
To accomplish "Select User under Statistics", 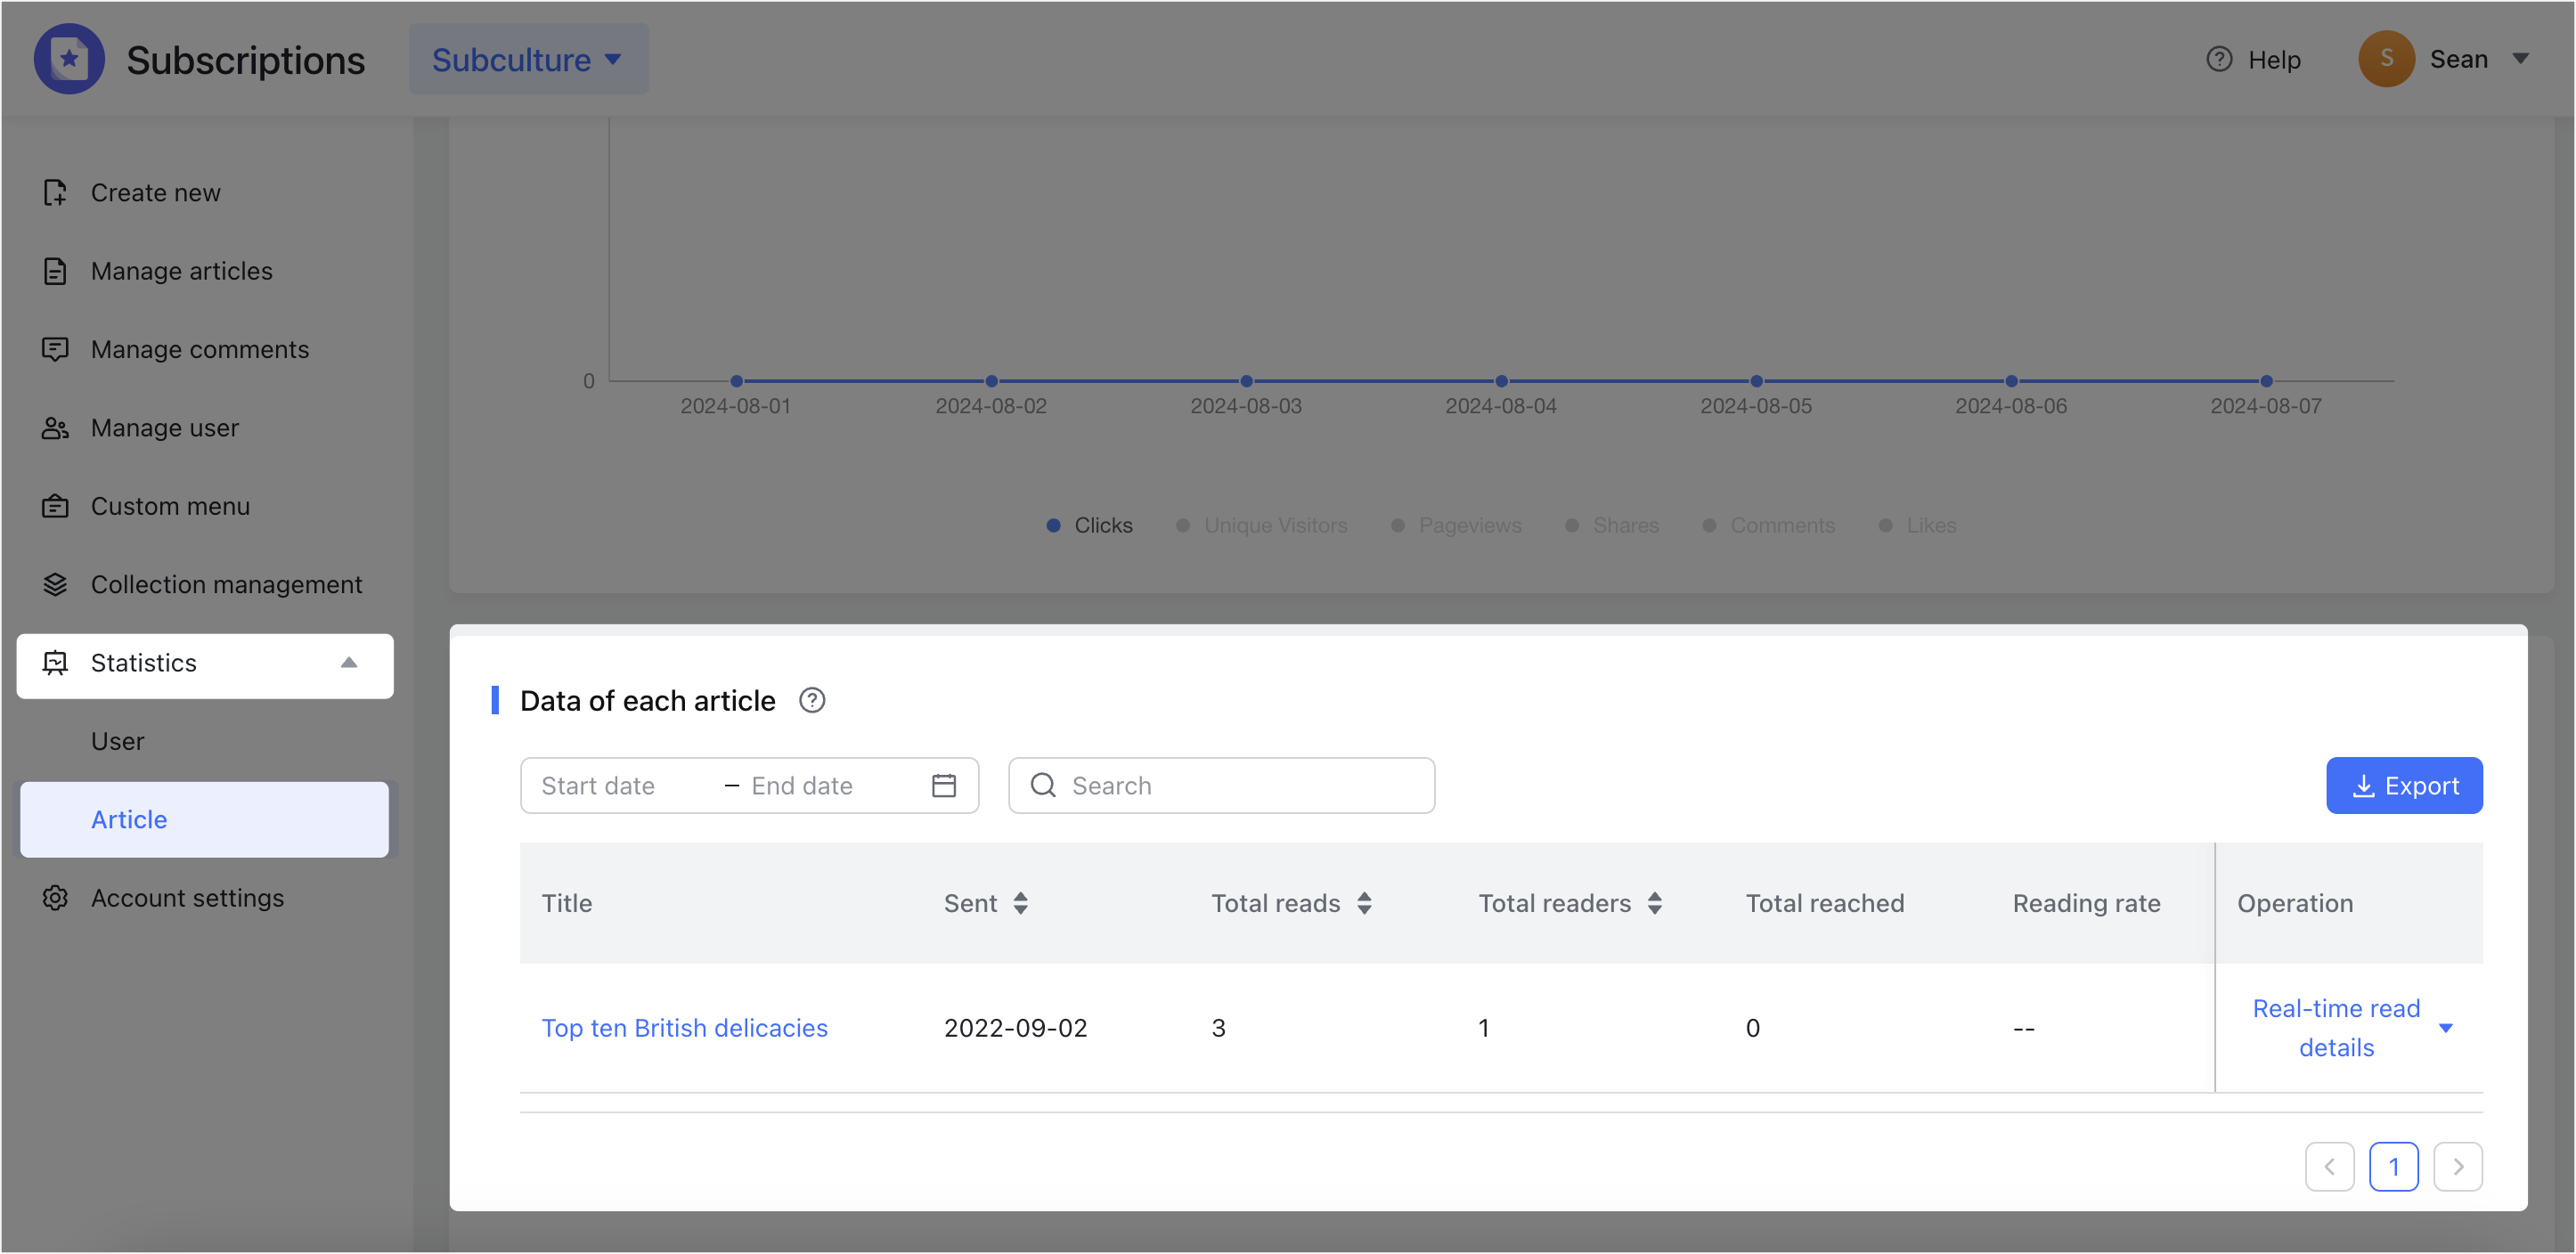I will pos(117,741).
